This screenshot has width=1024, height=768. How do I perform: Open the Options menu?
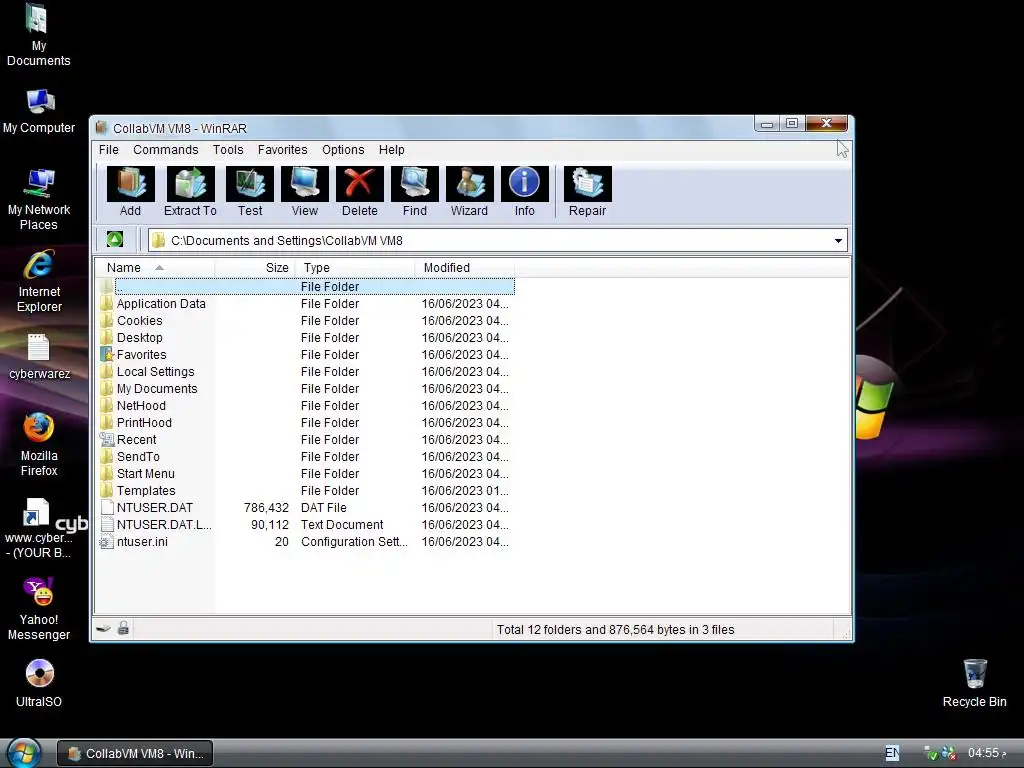coord(343,150)
